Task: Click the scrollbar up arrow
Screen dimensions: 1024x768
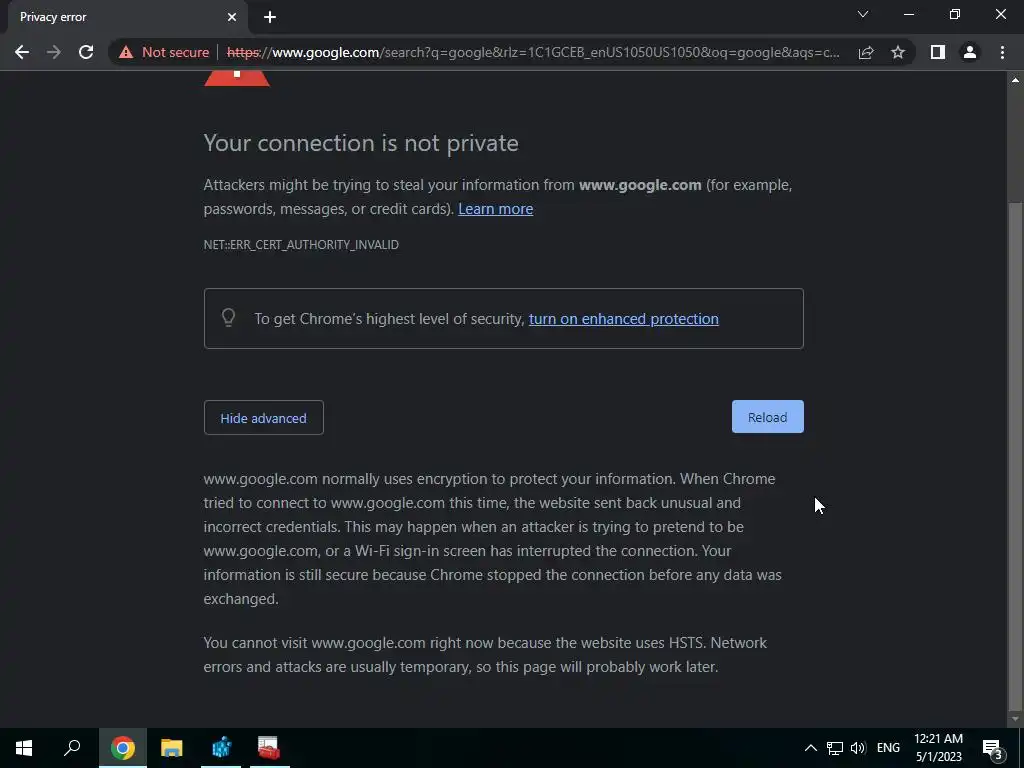Action: (1015, 80)
